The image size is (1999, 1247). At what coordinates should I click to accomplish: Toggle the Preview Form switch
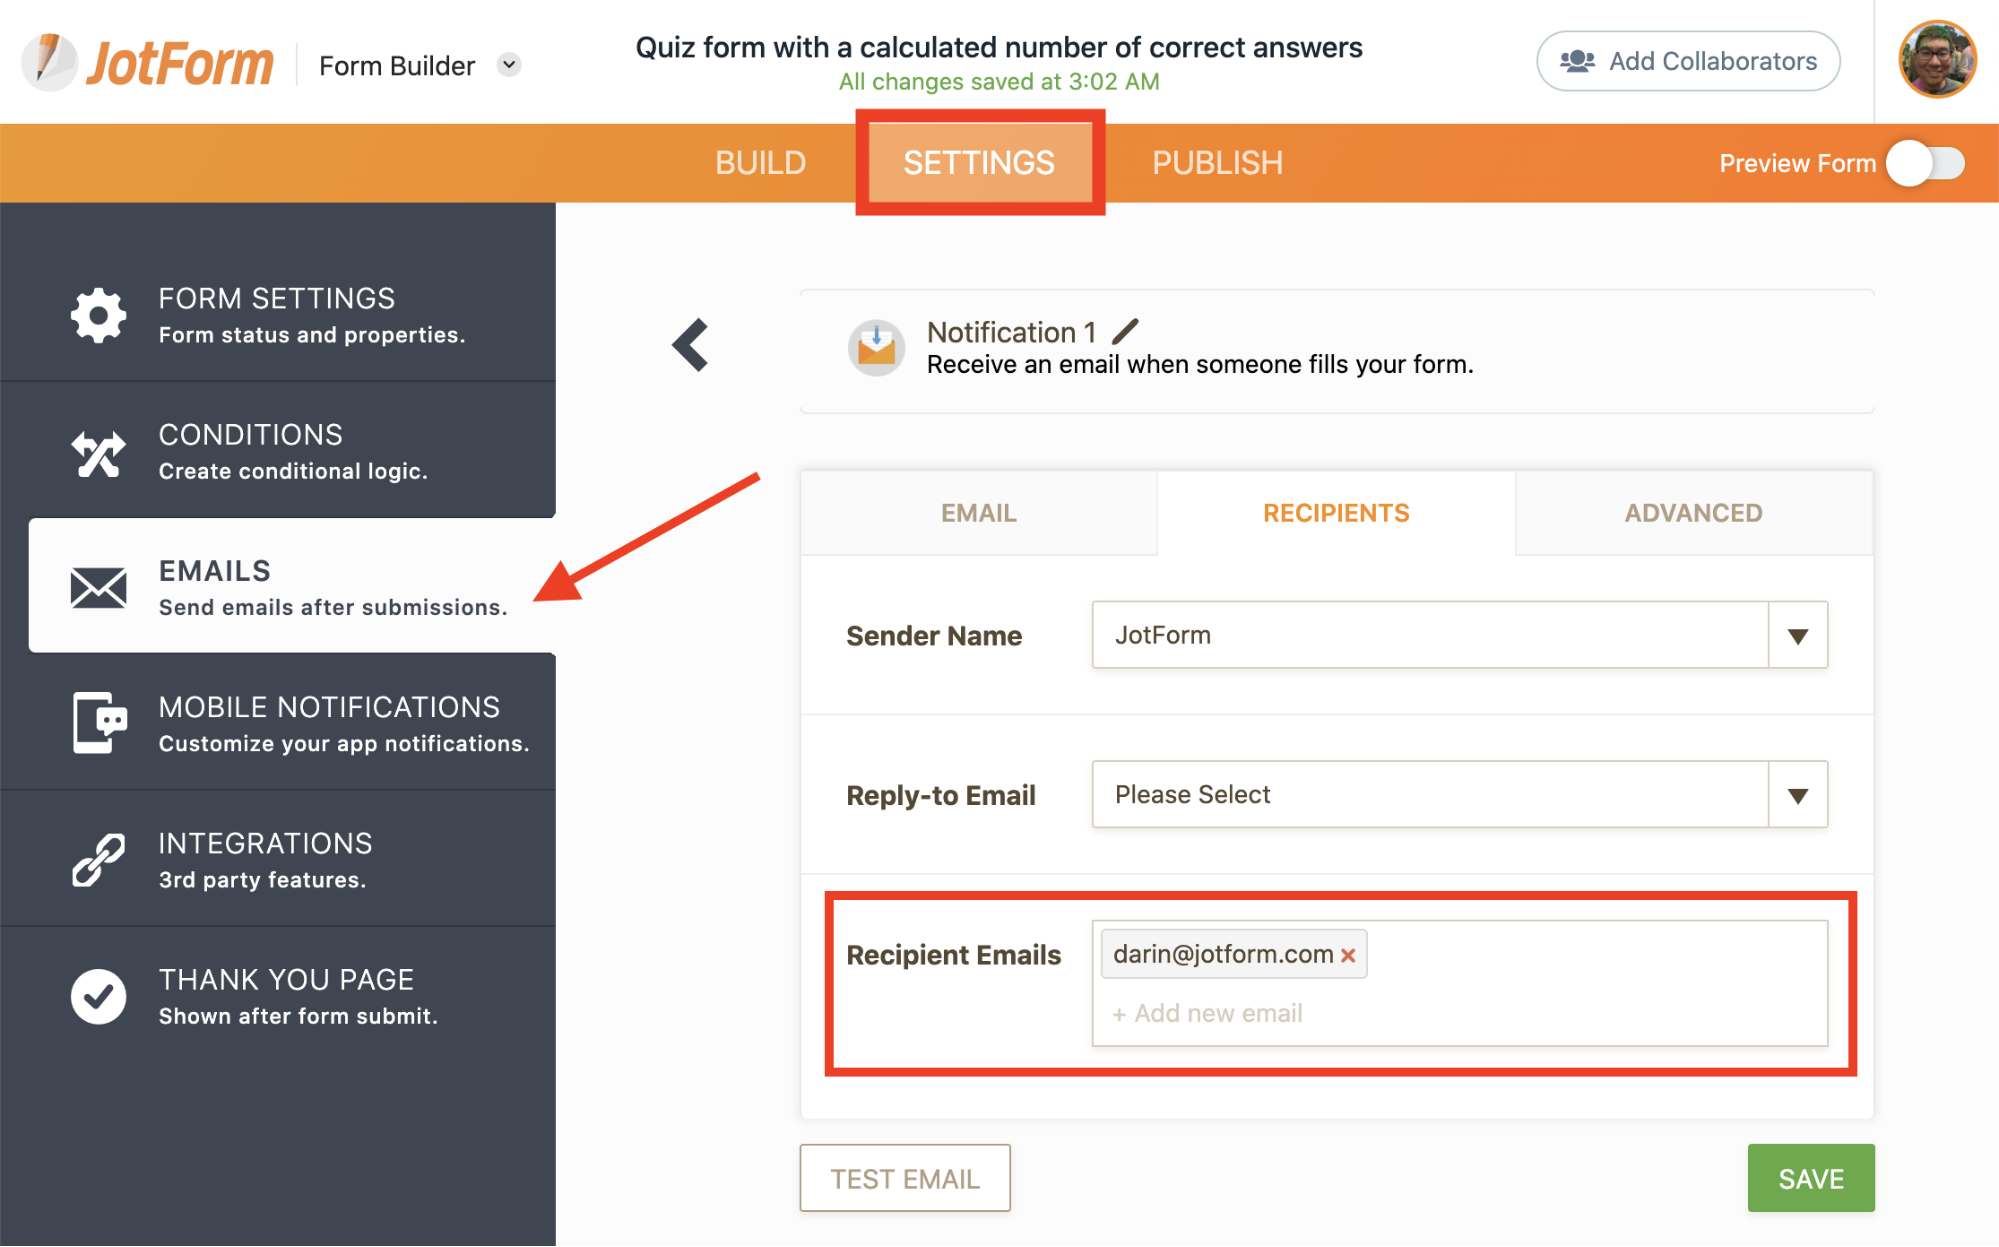tap(1925, 163)
